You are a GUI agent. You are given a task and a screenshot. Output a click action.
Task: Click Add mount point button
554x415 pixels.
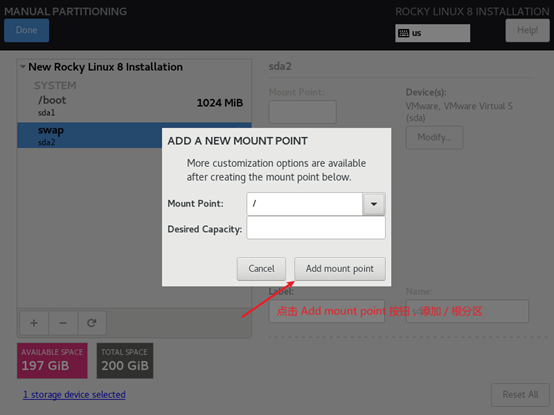point(340,269)
